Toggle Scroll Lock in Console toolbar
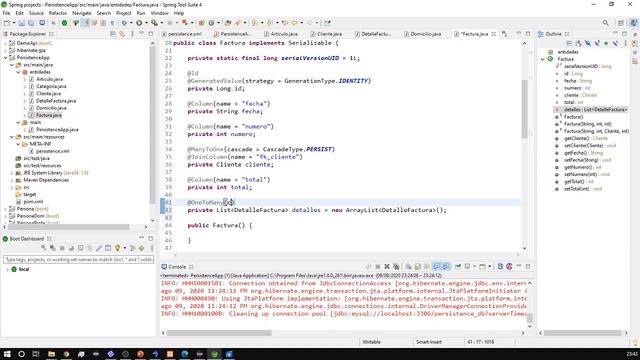 pyautogui.click(x=418, y=267)
